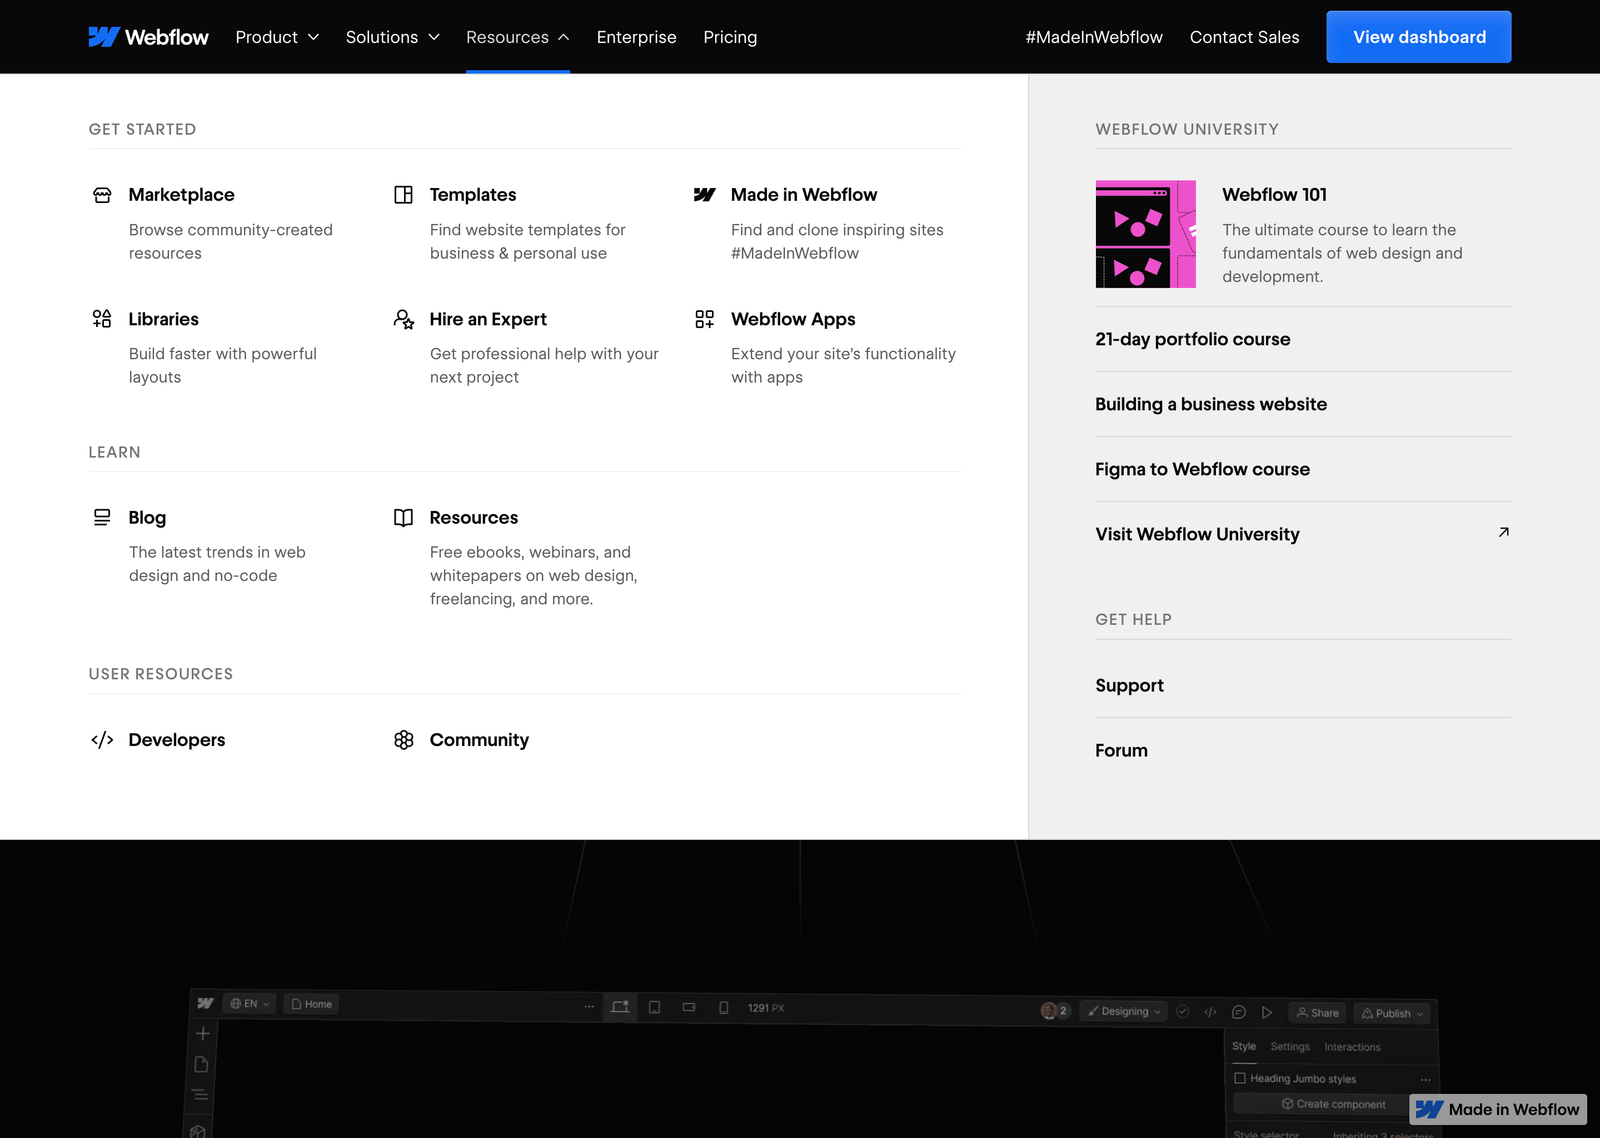Click the Webflow 101 course thumbnail

(1145, 234)
